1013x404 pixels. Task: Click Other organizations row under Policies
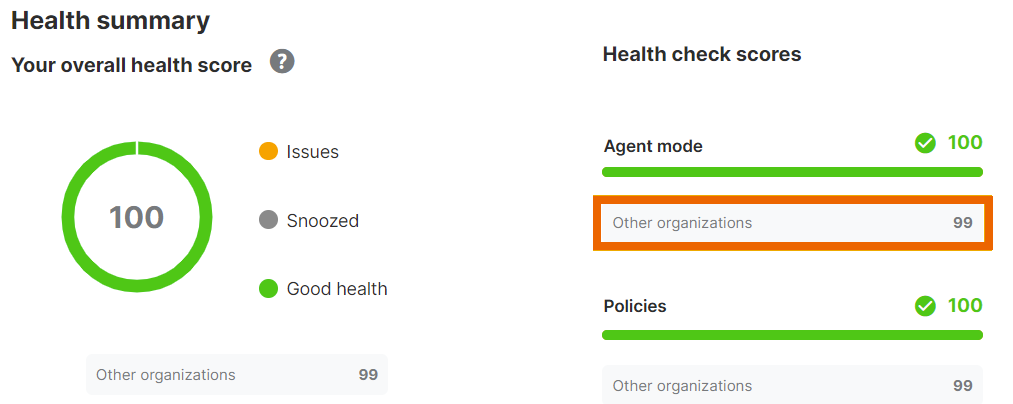[792, 385]
